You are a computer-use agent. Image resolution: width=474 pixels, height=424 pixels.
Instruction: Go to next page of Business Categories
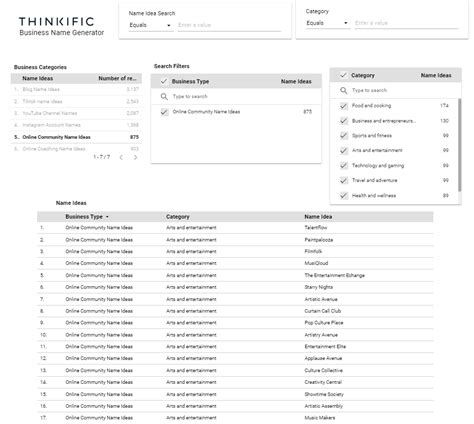135,157
